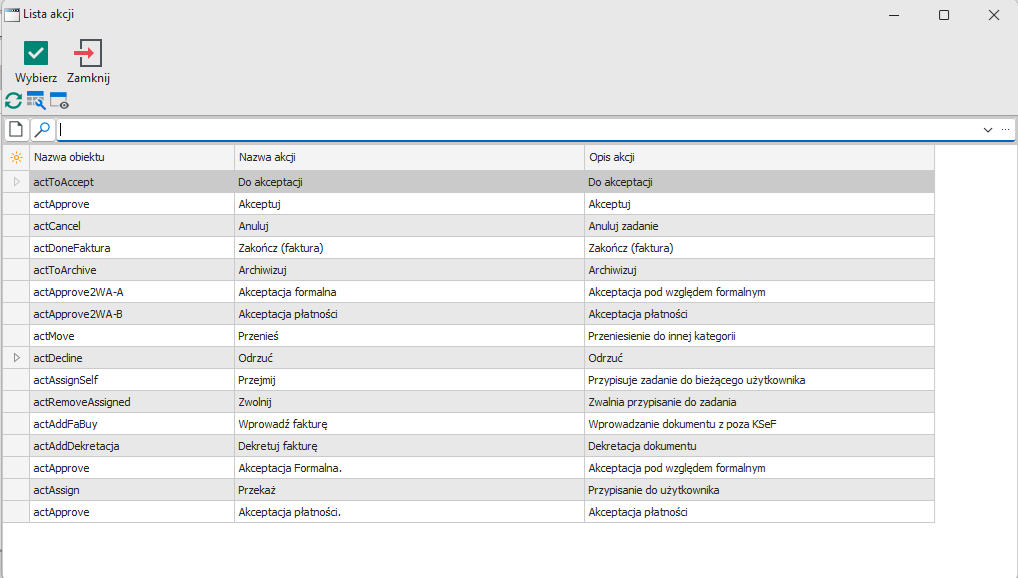Maximize the Lista akcji window
The image size is (1018, 578).
click(x=944, y=15)
